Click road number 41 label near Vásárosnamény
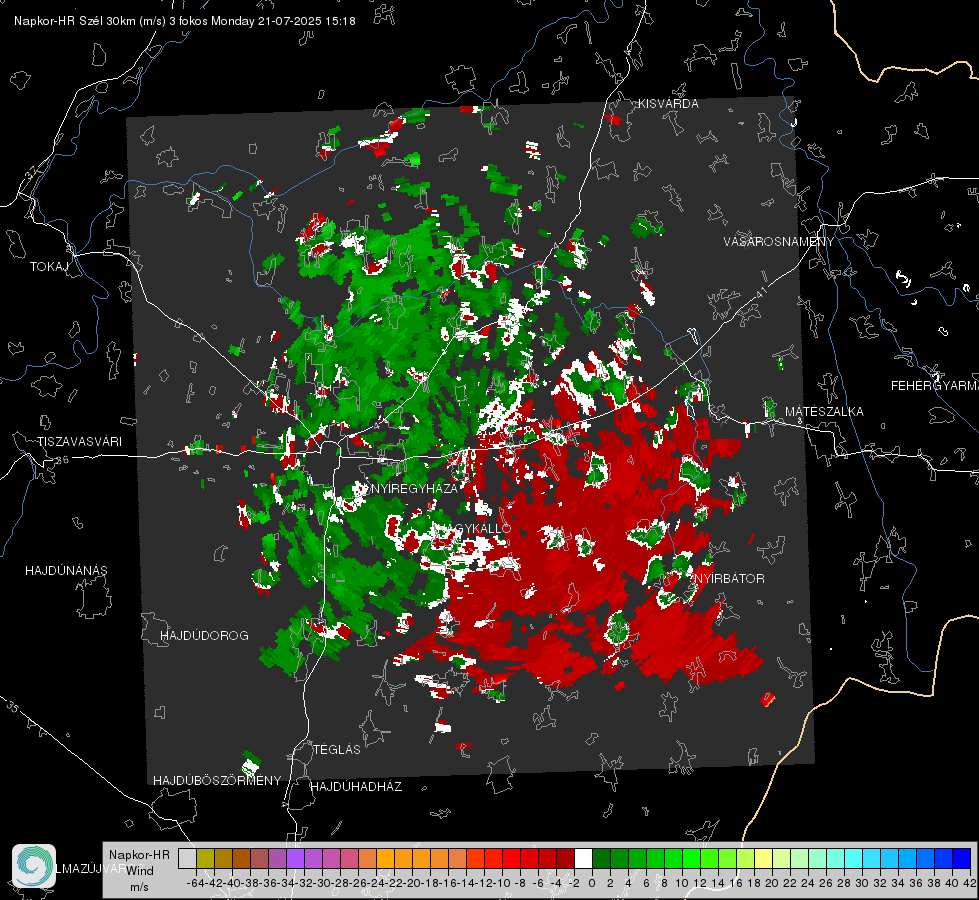This screenshot has height=900, width=979. coord(760,292)
